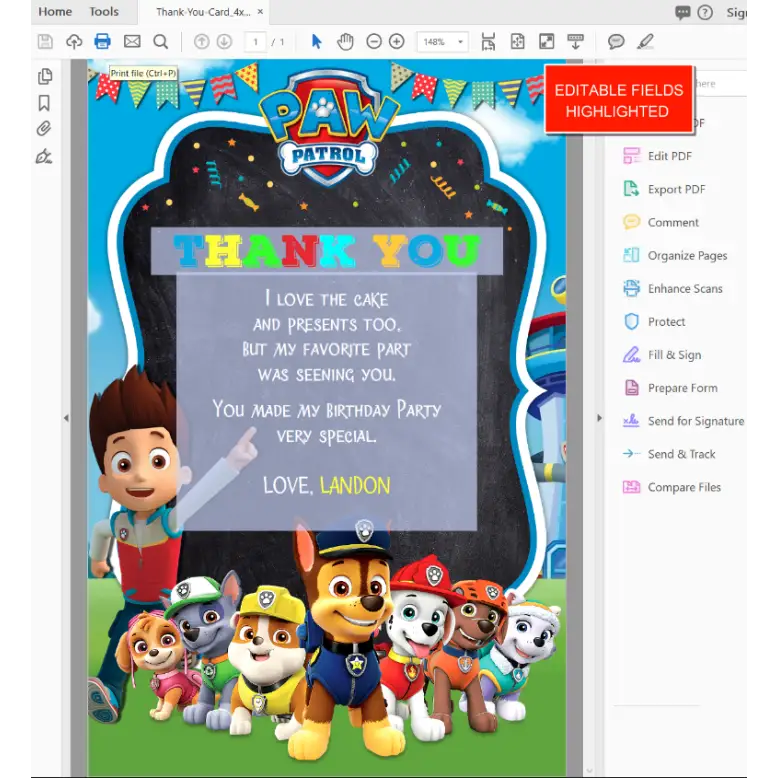Add a sticky note comment icon
Screen dimensions: 778x778
pos(616,42)
